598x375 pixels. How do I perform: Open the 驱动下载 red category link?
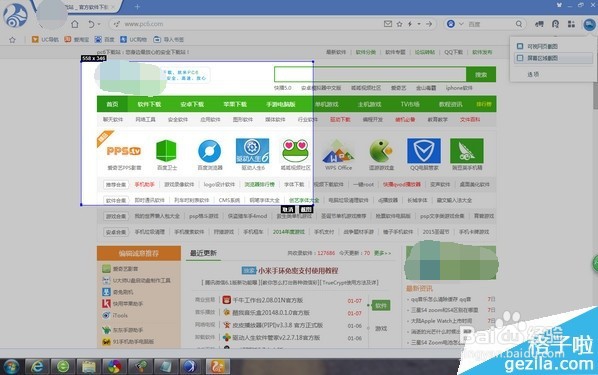pyautogui.click(x=340, y=119)
